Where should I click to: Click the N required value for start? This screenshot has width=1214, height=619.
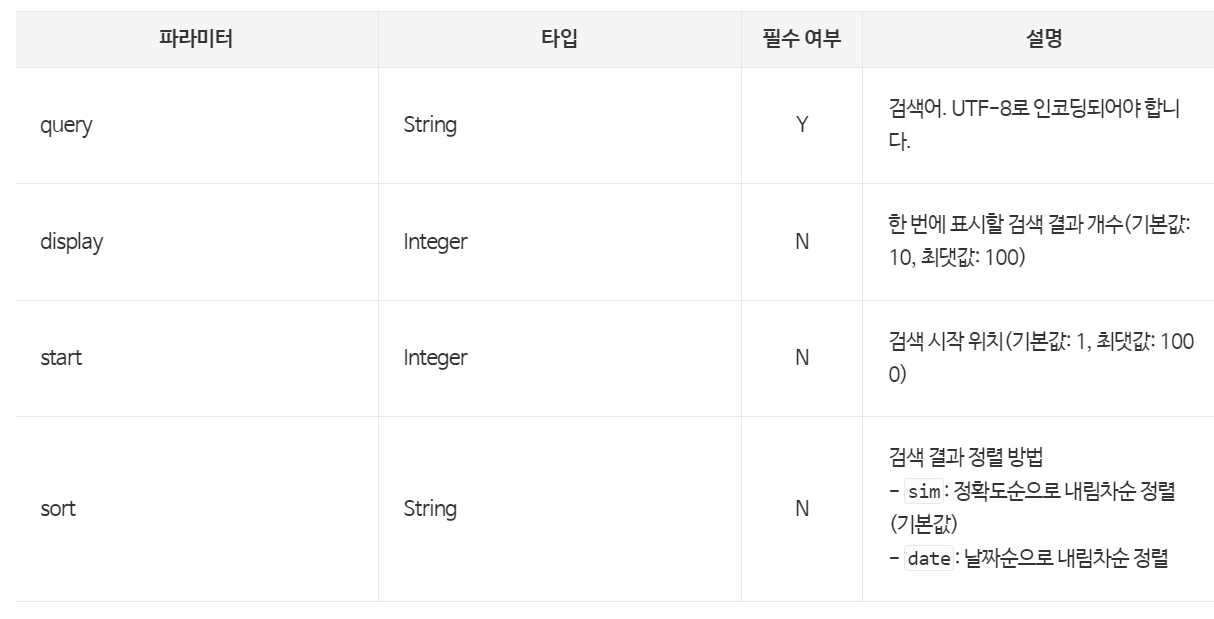coord(801,358)
